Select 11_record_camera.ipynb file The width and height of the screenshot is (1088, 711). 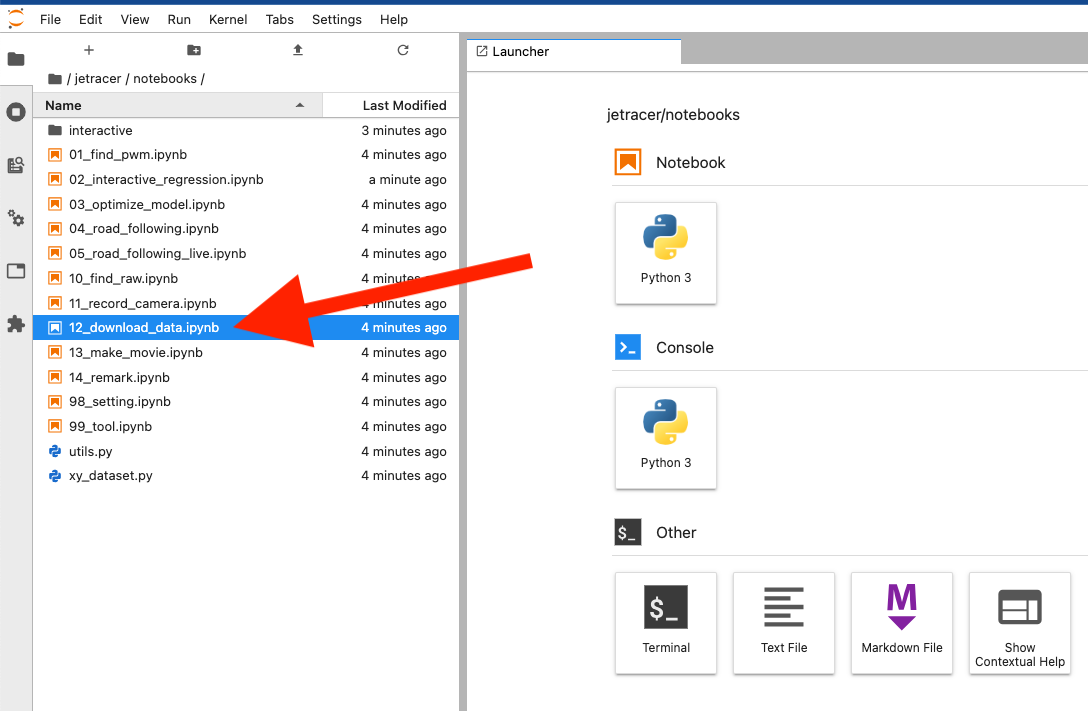pos(246,304)
